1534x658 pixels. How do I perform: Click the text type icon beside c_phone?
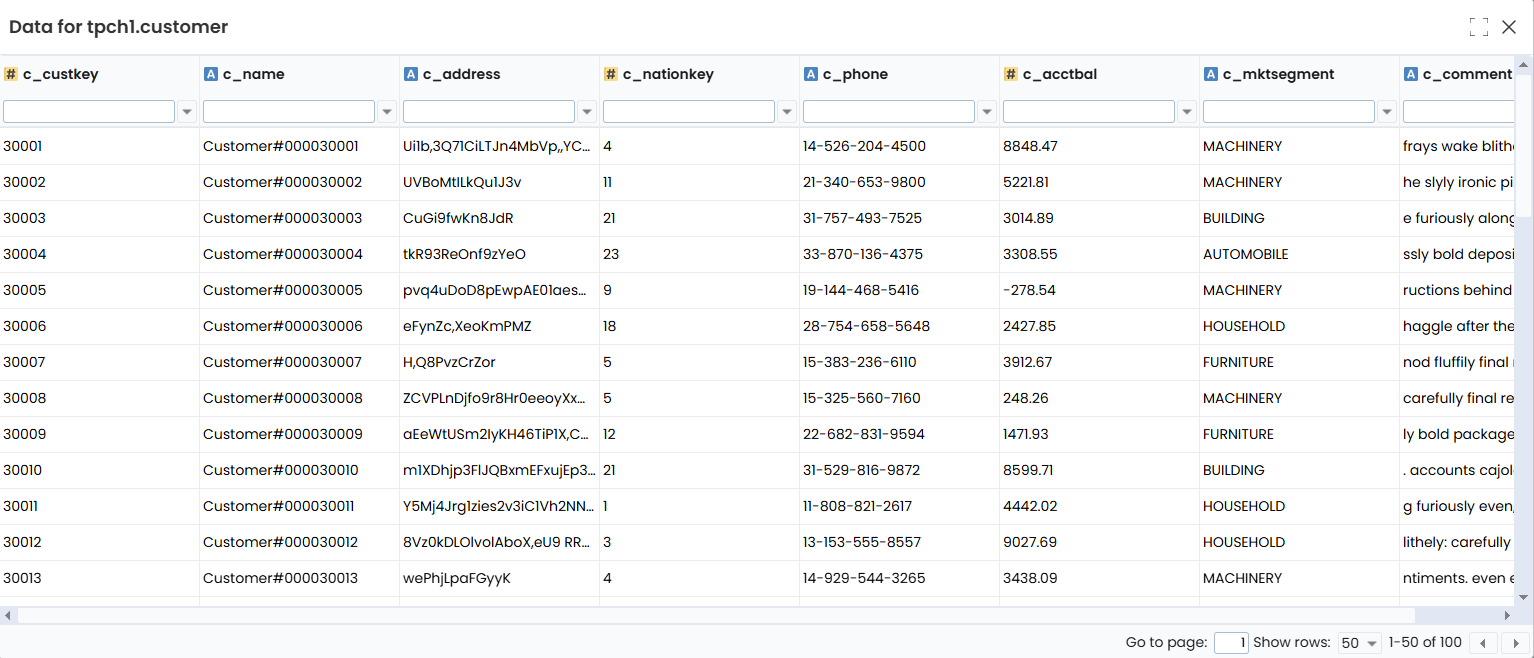(x=811, y=74)
